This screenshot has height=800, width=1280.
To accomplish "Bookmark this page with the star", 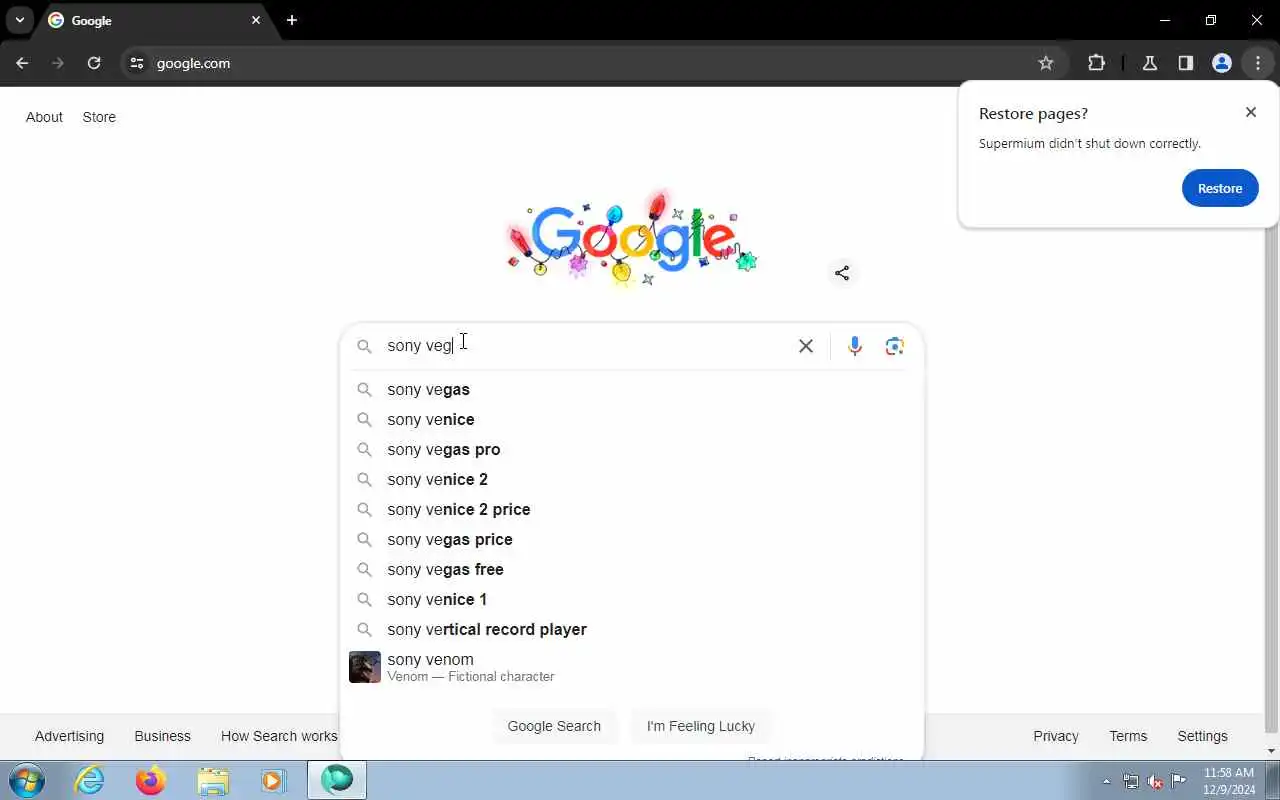I will [x=1046, y=63].
